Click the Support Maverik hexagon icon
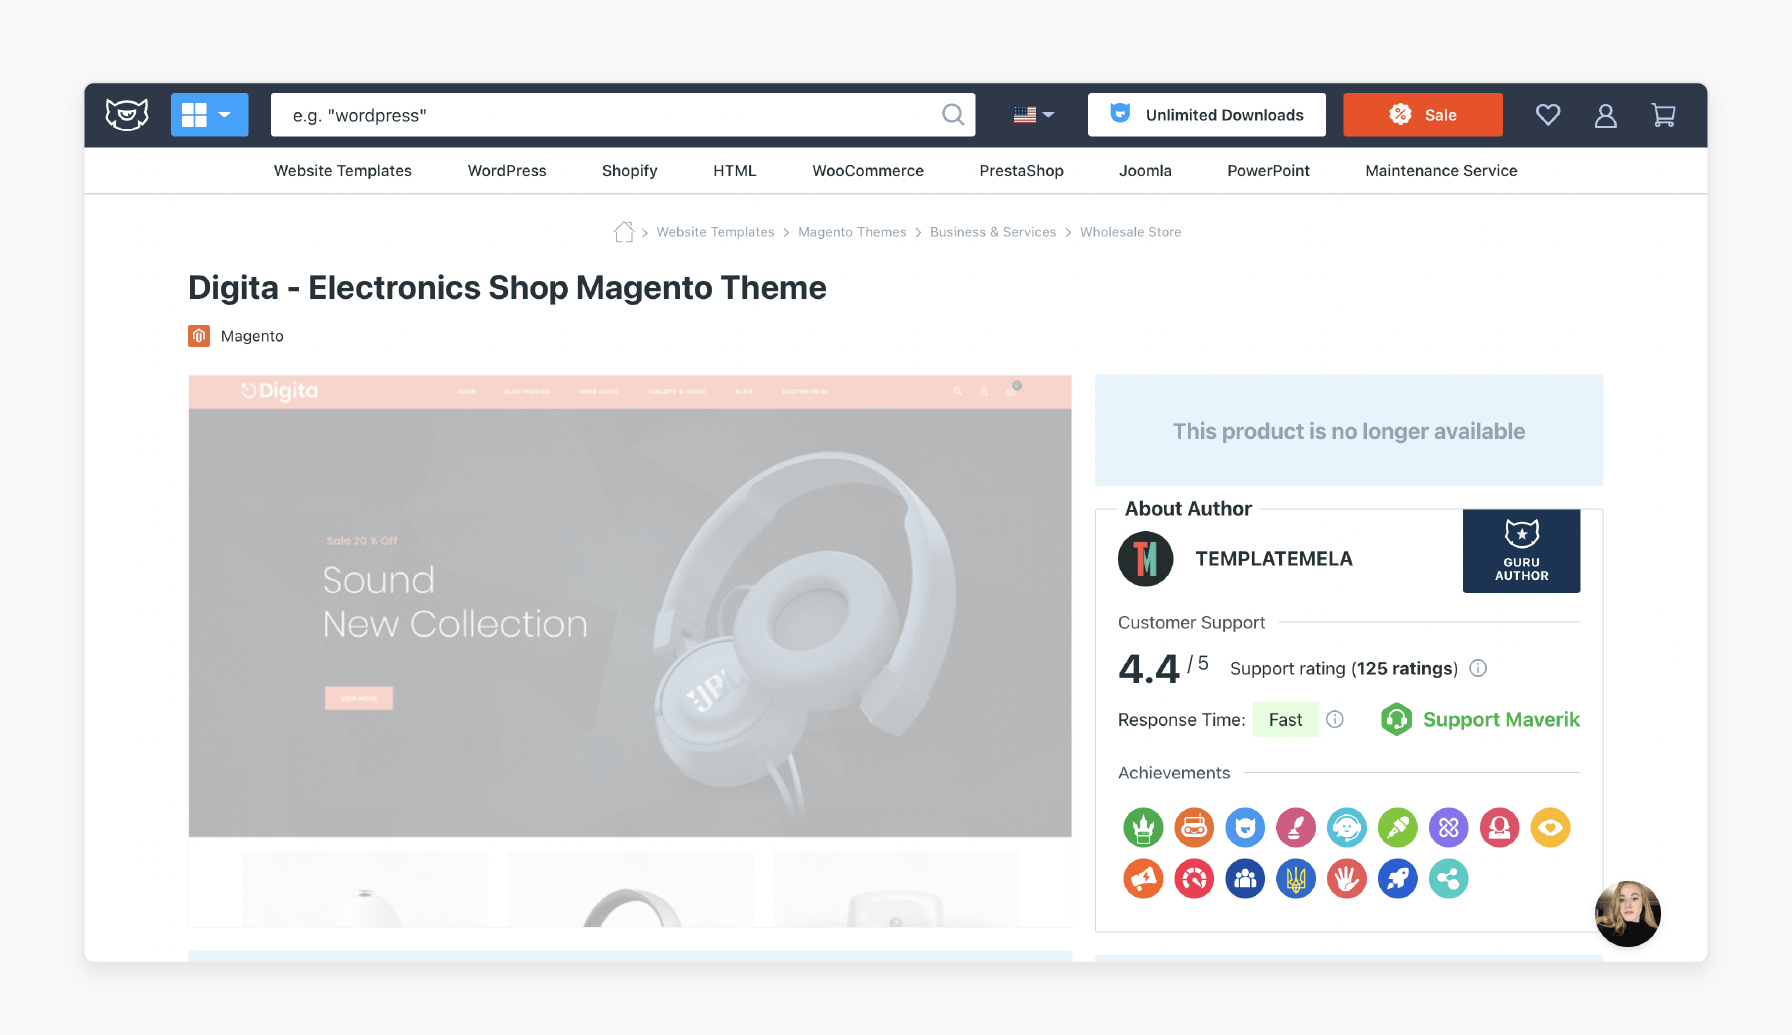Screen dimensions: 1792x1035 click(x=1397, y=719)
